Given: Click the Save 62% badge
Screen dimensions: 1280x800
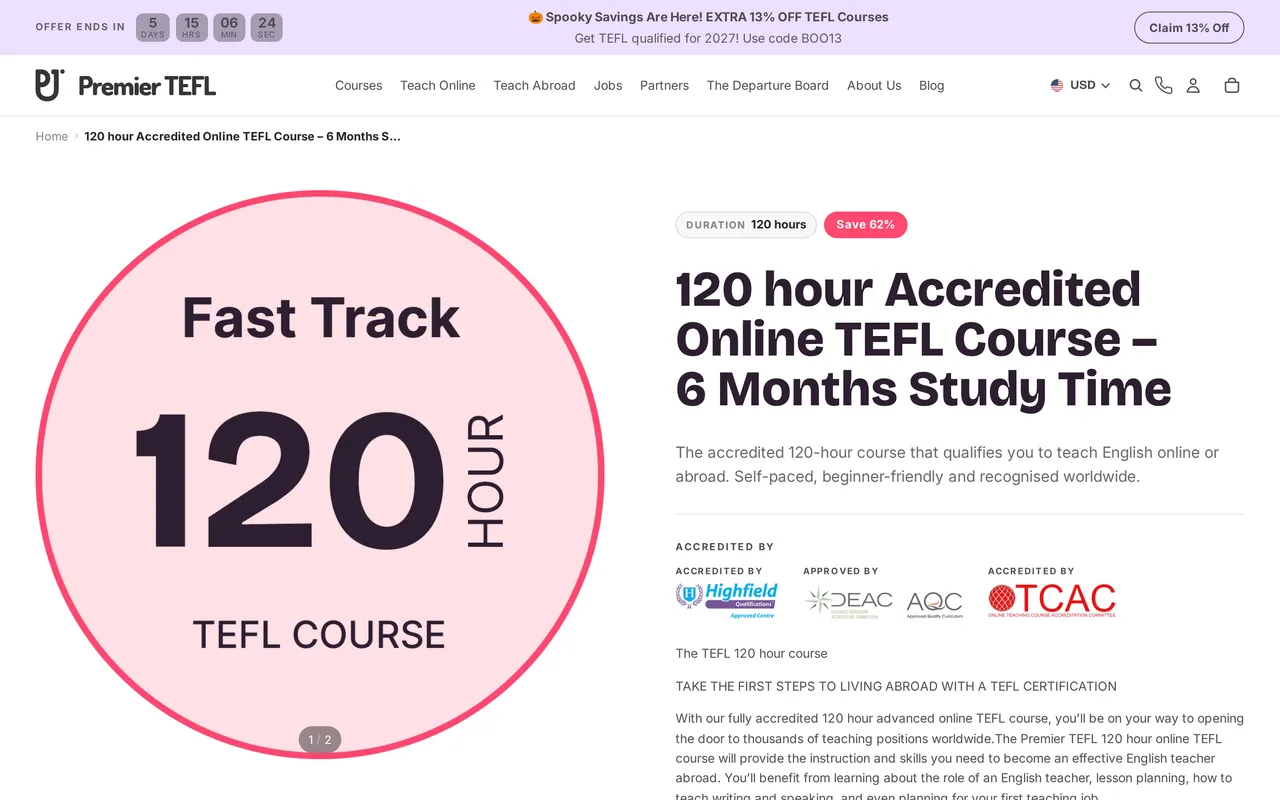Looking at the screenshot, I should 866,225.
